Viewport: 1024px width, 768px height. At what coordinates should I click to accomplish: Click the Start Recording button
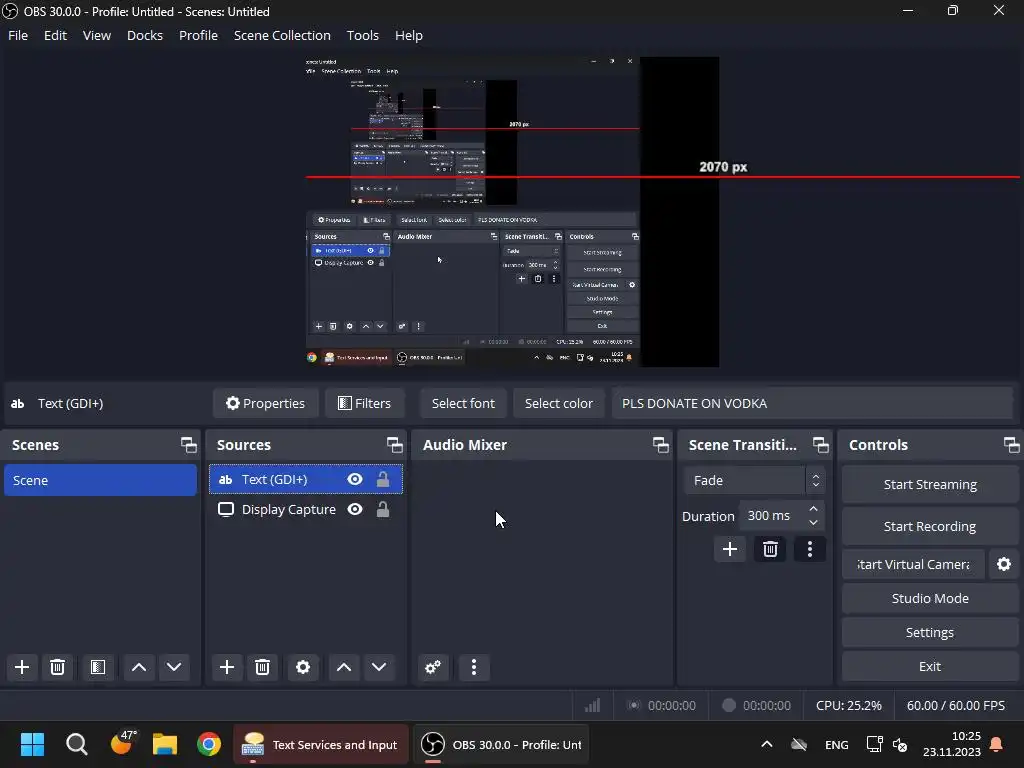pyautogui.click(x=930, y=526)
